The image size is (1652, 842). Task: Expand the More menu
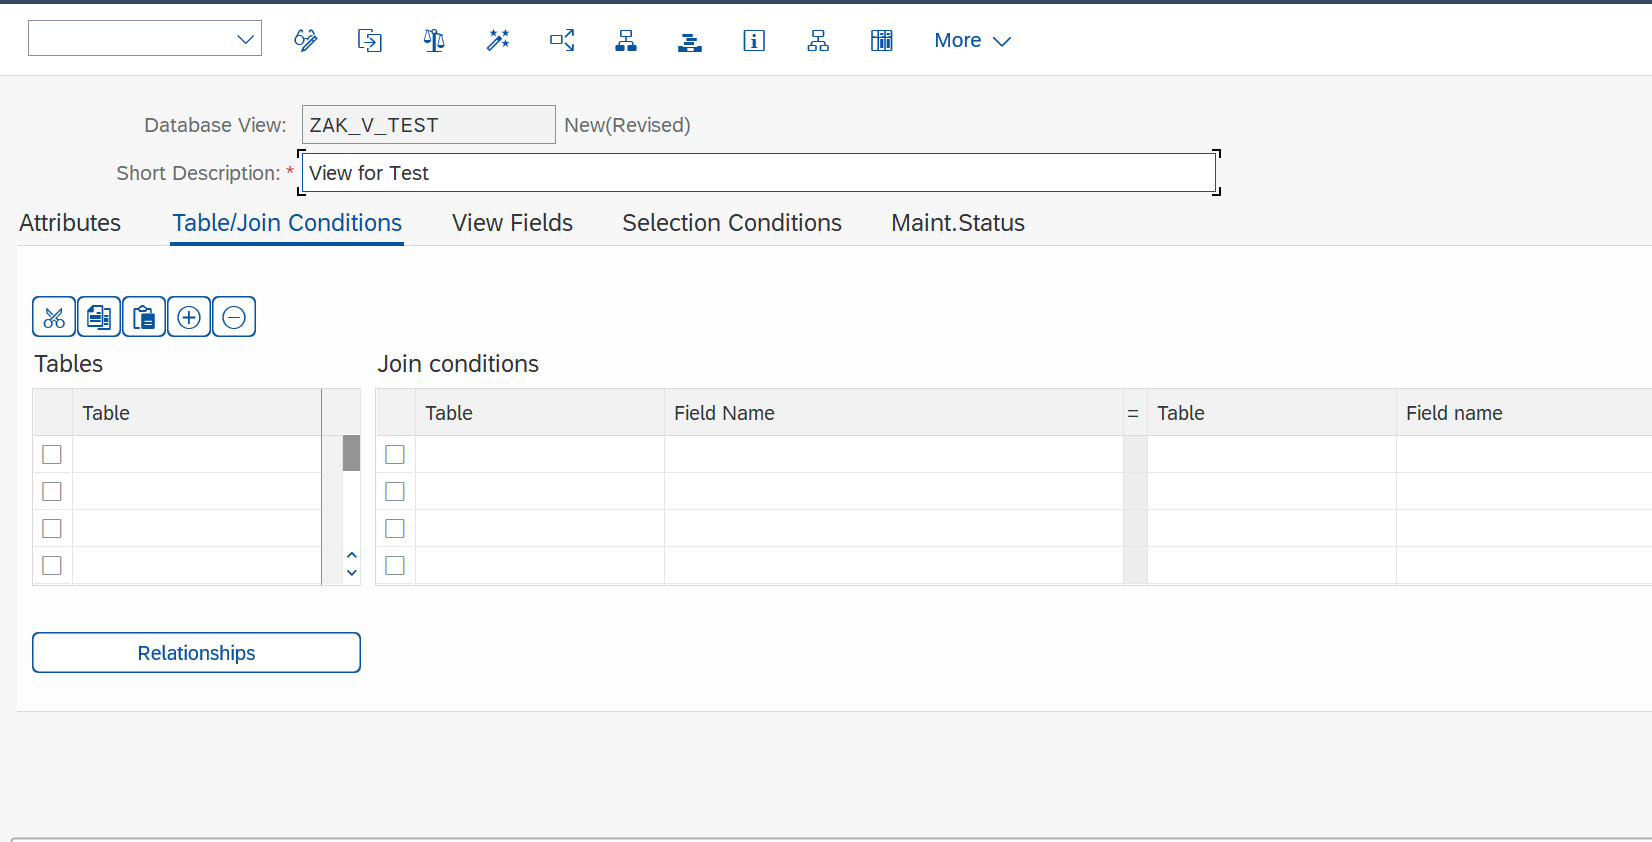point(972,41)
